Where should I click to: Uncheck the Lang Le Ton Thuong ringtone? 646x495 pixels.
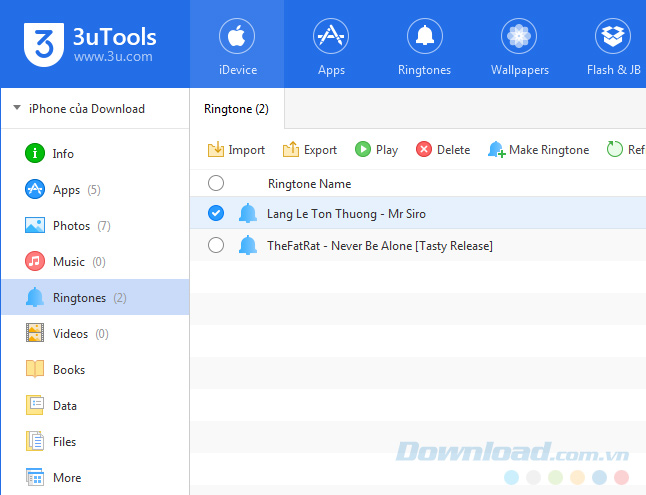[x=216, y=213]
